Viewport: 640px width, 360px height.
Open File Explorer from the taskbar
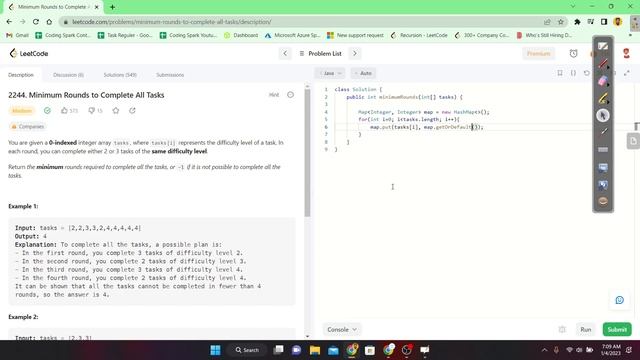315,350
